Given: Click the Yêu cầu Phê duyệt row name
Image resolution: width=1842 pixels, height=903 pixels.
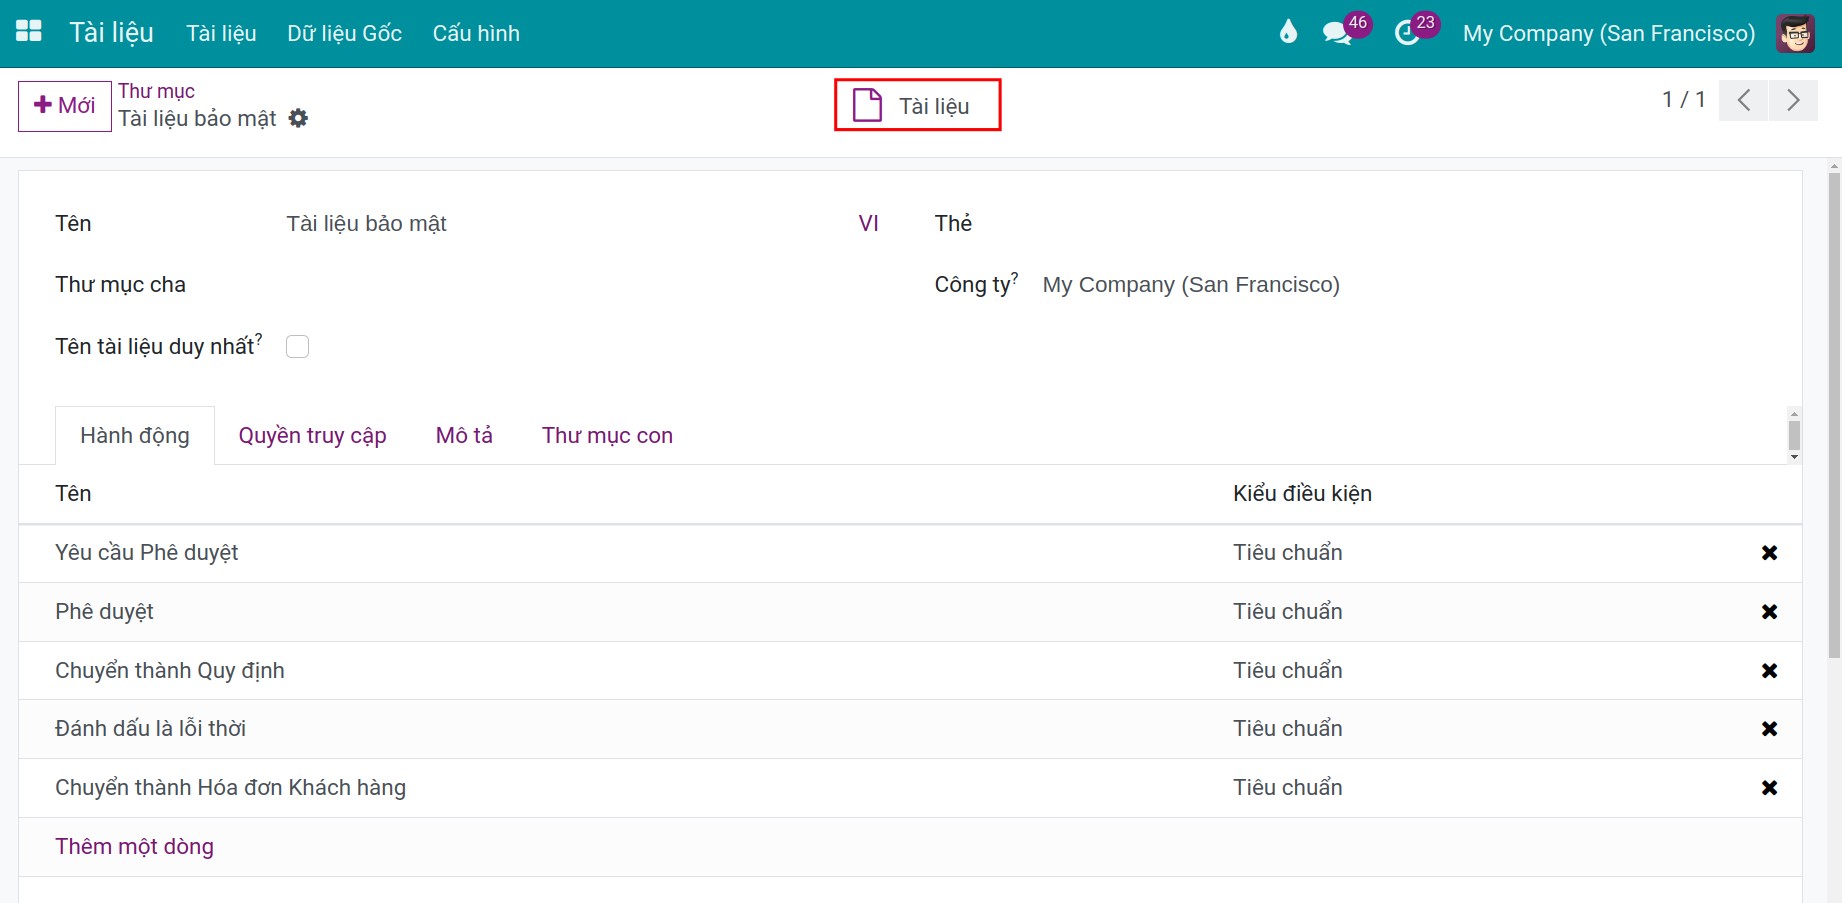Looking at the screenshot, I should coord(146,553).
